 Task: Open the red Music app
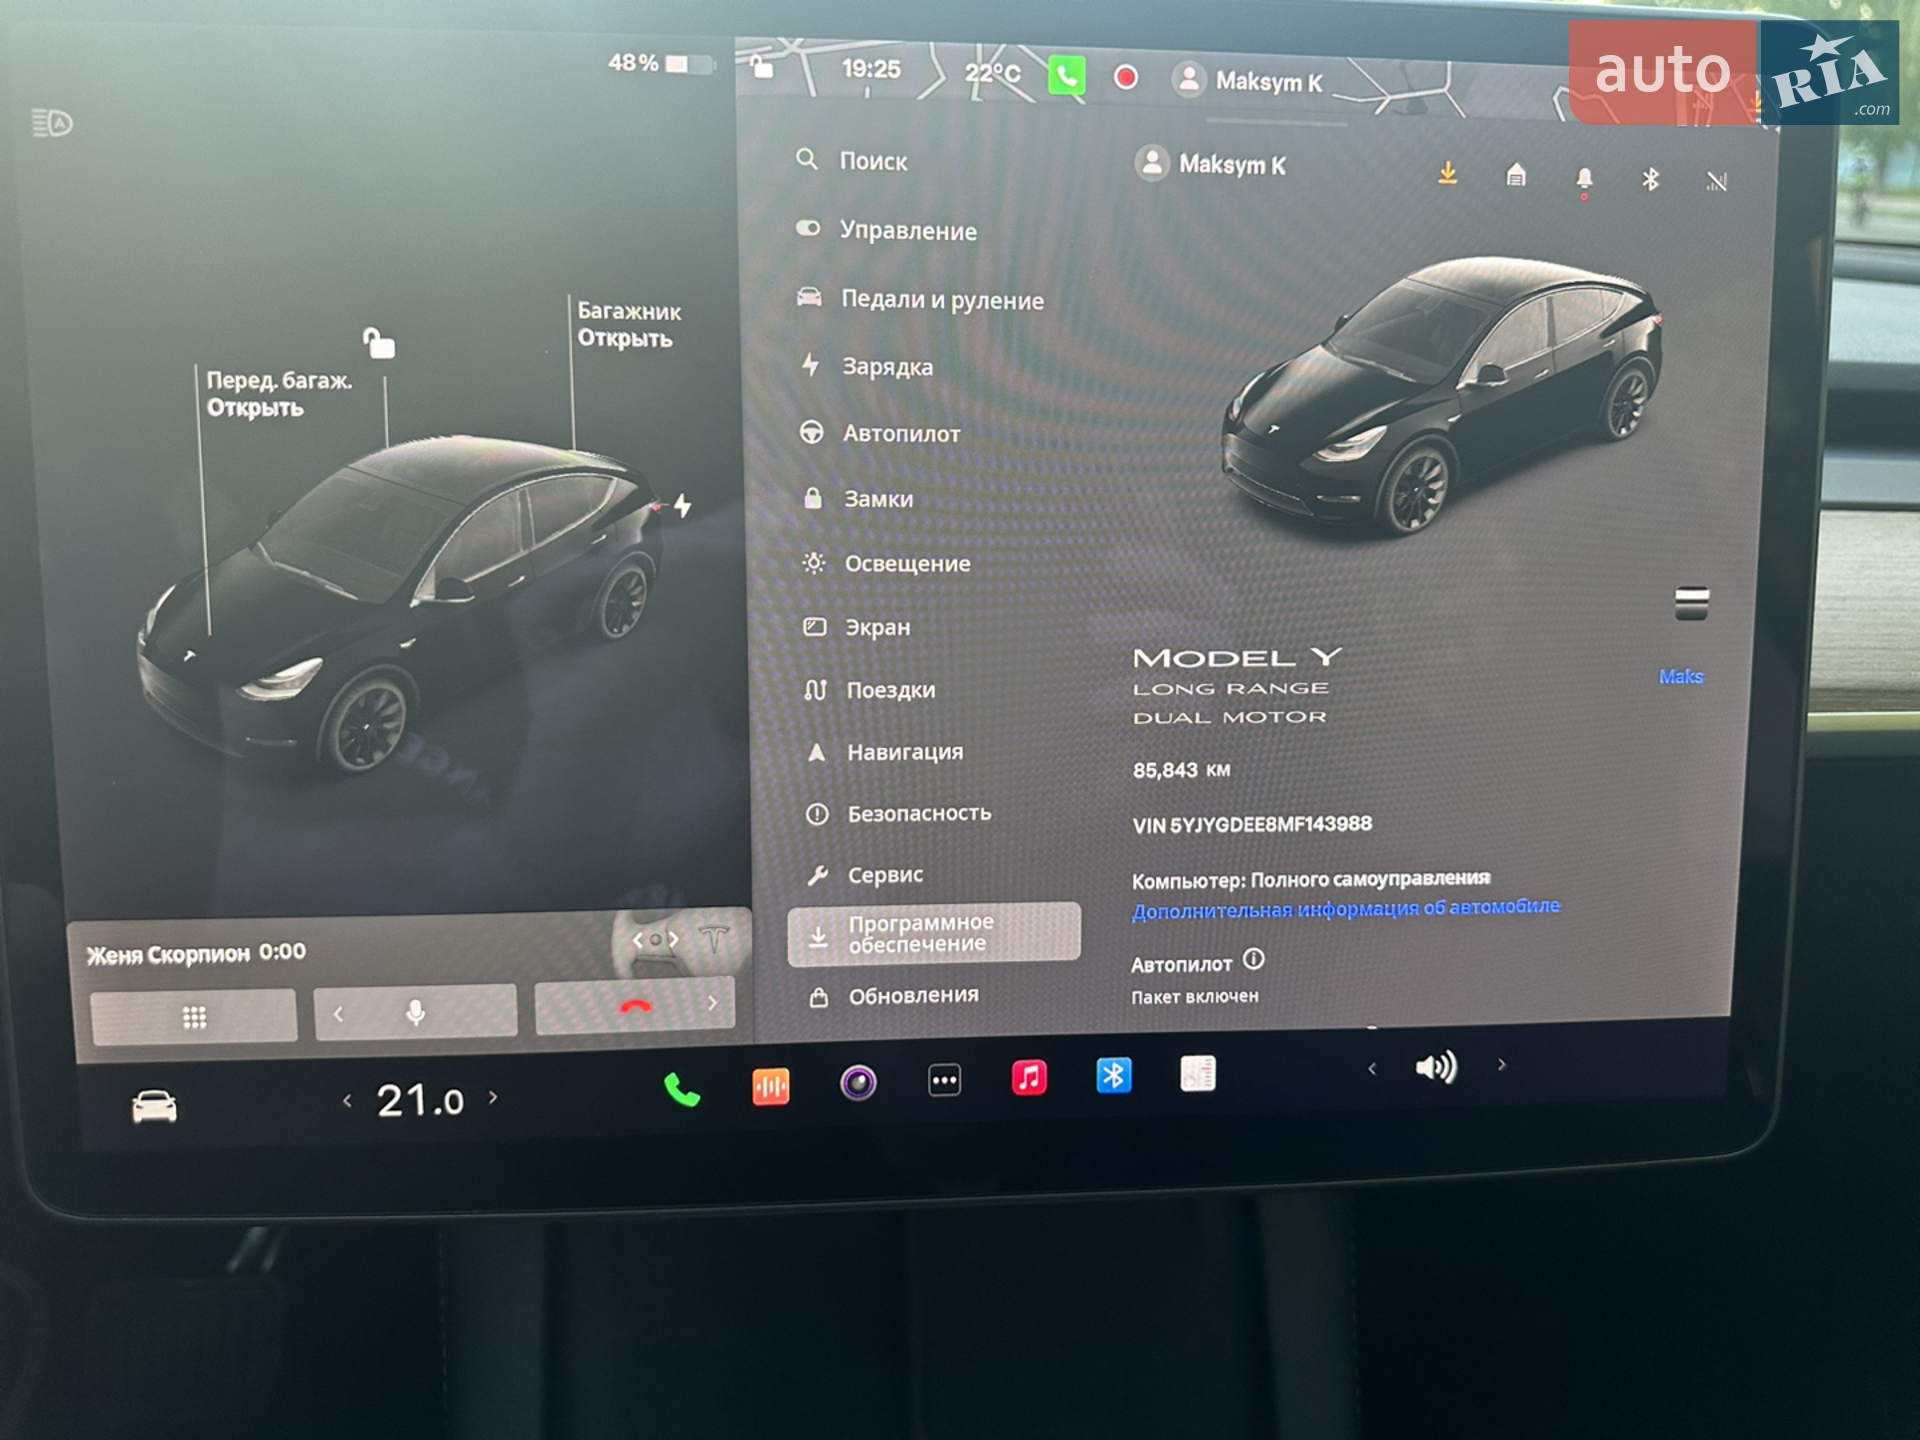click(1029, 1077)
